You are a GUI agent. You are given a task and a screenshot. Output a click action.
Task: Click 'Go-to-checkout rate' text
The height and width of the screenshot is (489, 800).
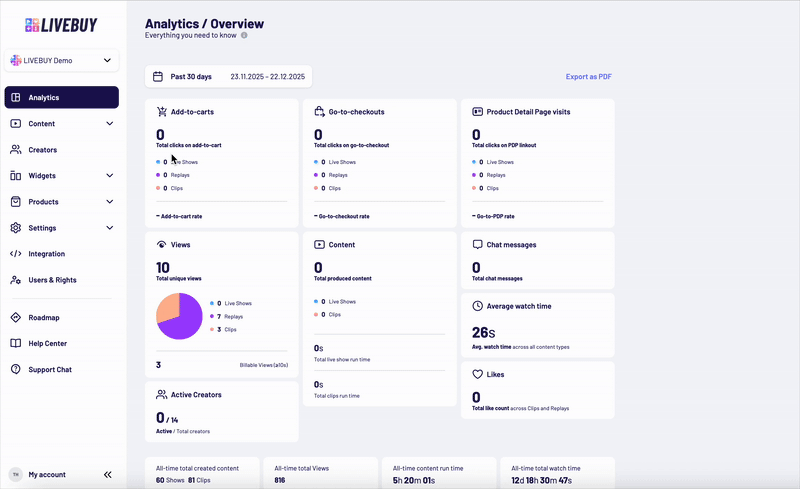[344, 216]
